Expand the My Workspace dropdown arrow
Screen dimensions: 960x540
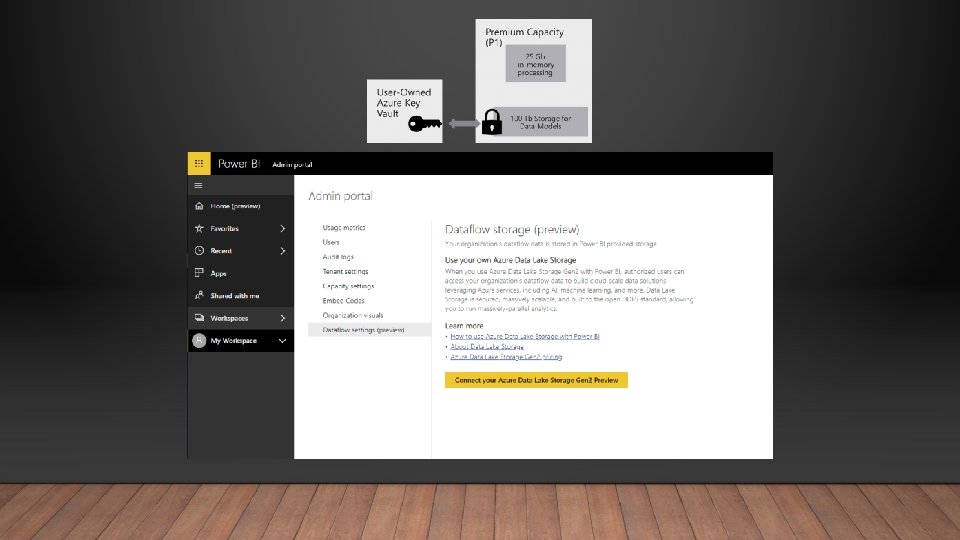(282, 340)
